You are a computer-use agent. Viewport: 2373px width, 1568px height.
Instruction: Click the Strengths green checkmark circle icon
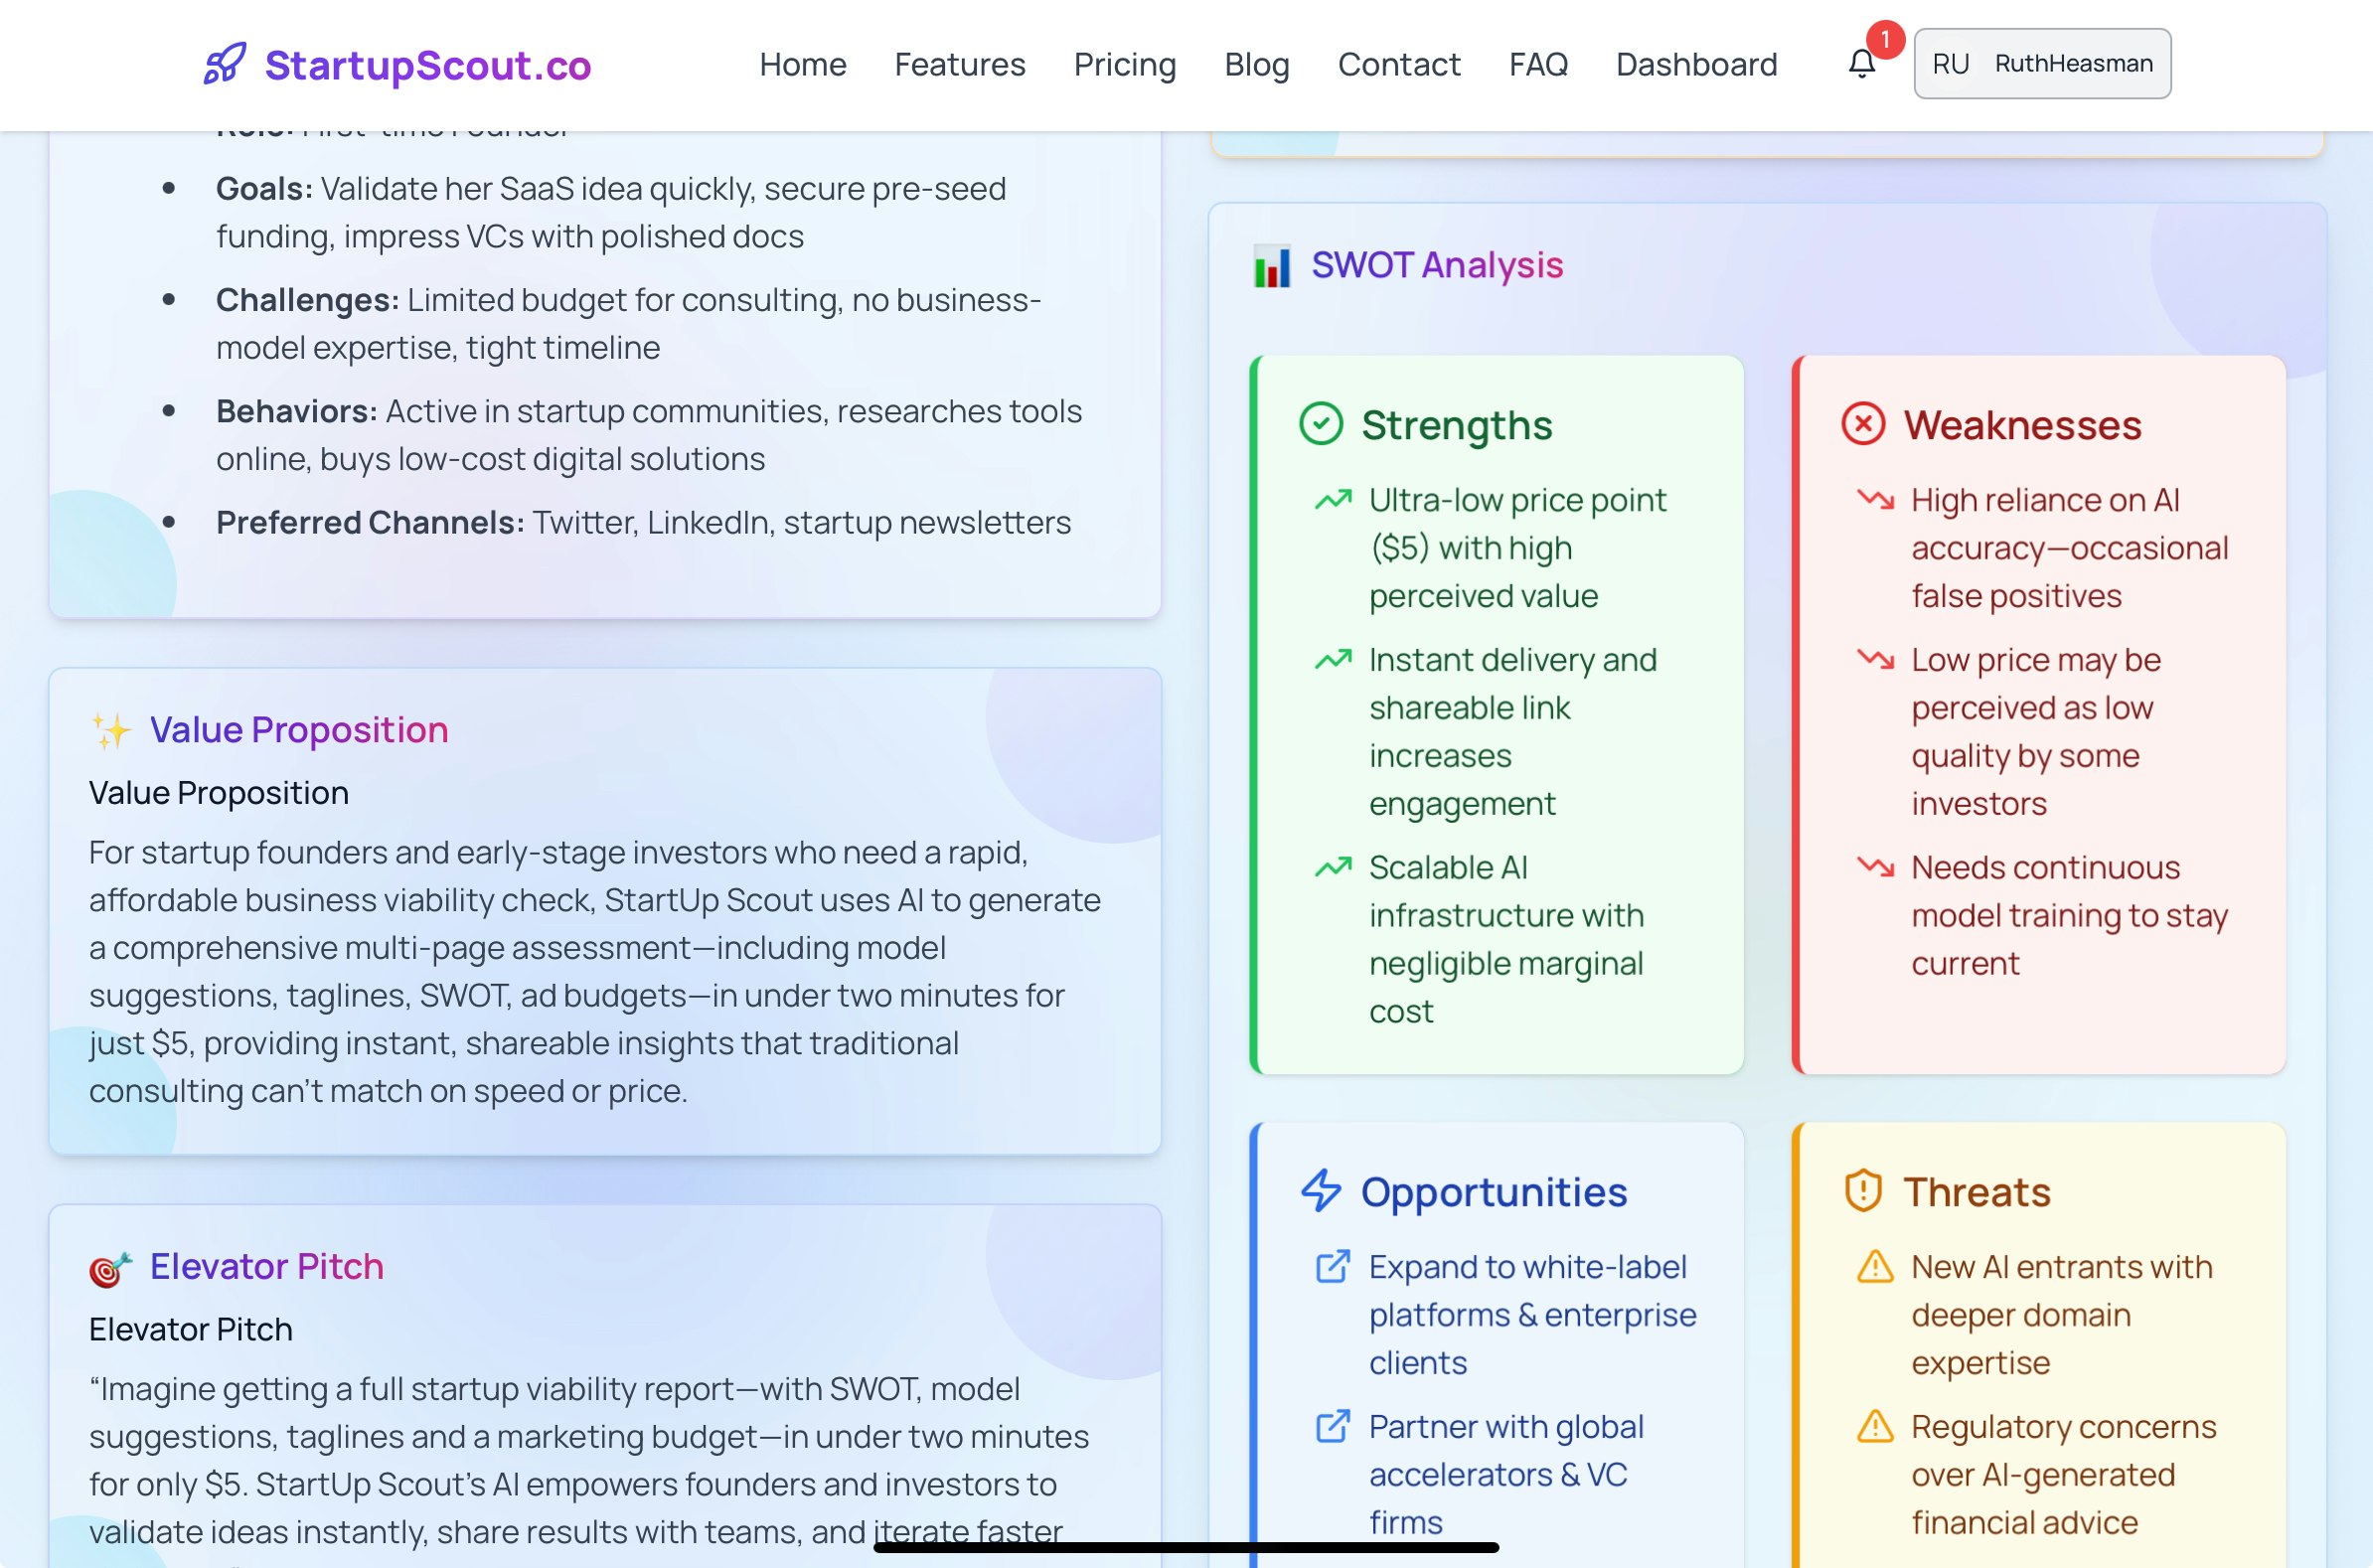[x=1320, y=424]
